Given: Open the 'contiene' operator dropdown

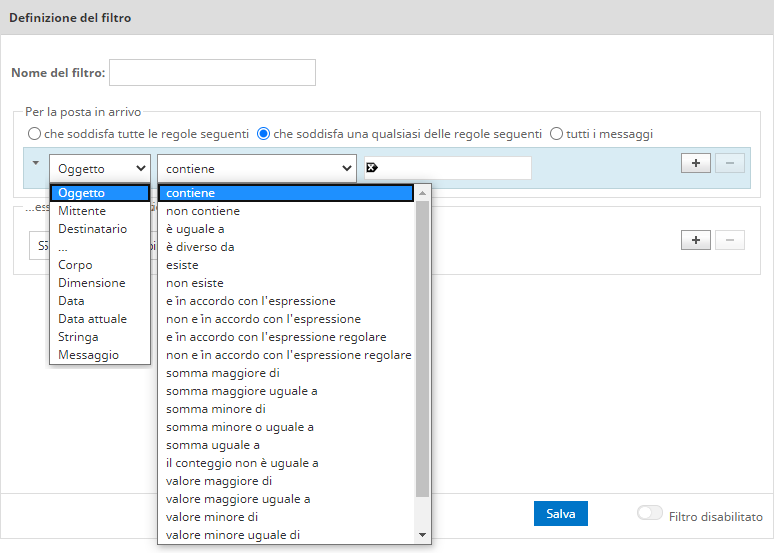Looking at the screenshot, I should (x=257, y=169).
